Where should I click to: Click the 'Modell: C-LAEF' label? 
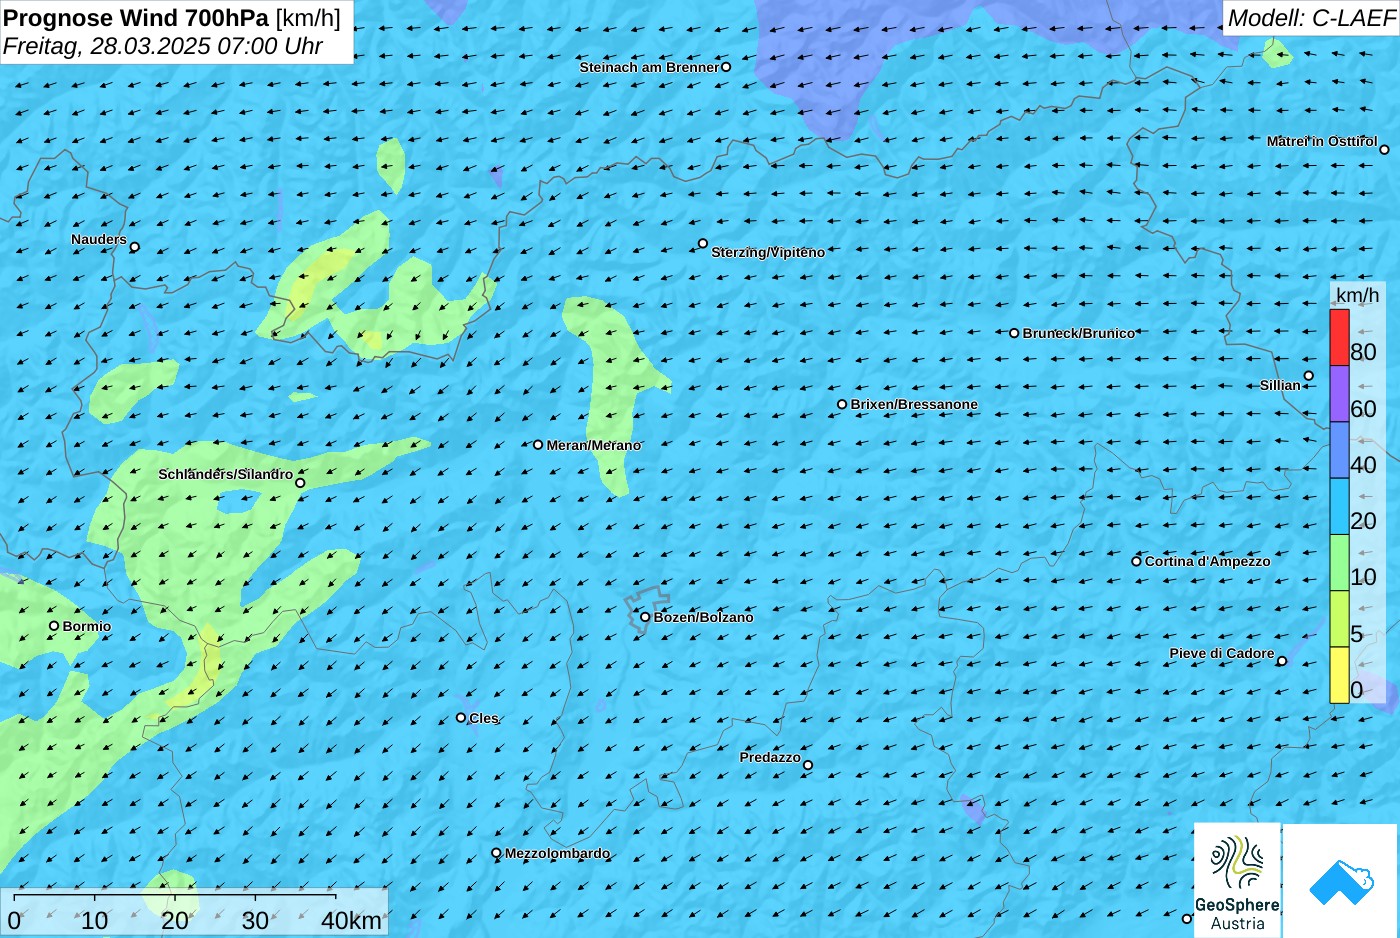(x=1311, y=18)
